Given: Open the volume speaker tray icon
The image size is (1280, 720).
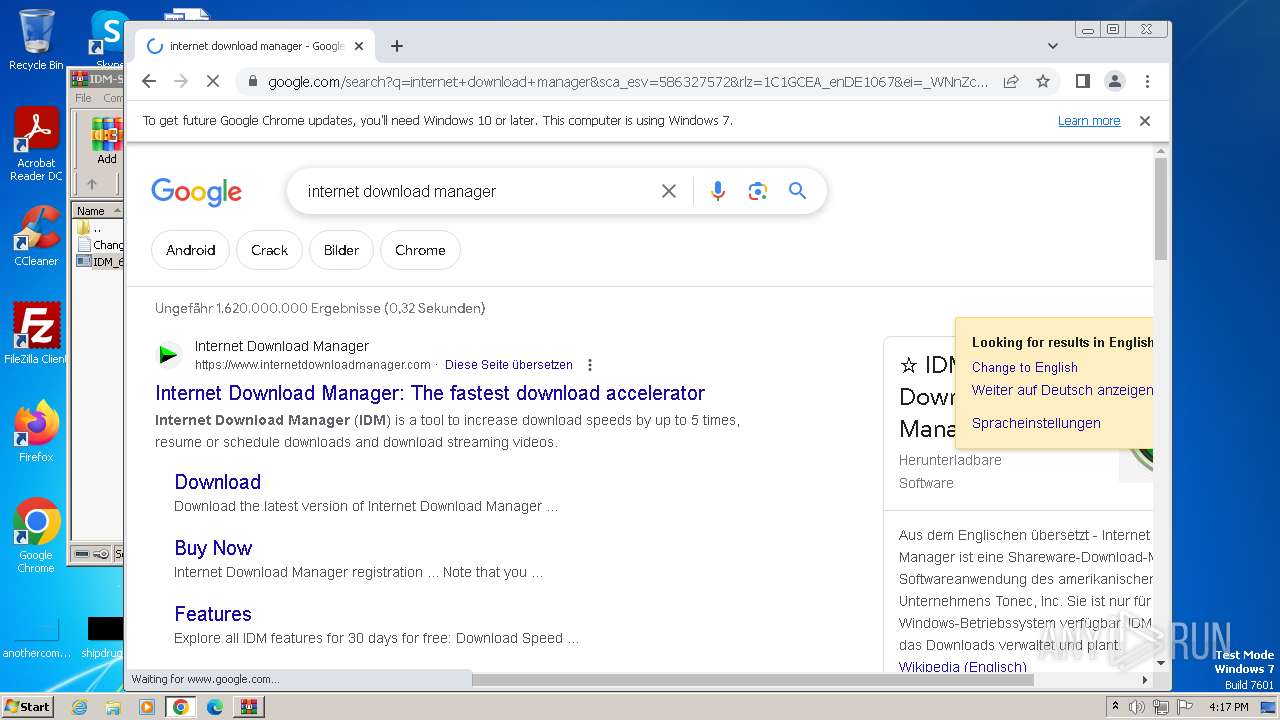Looking at the screenshot, I should [1137, 707].
